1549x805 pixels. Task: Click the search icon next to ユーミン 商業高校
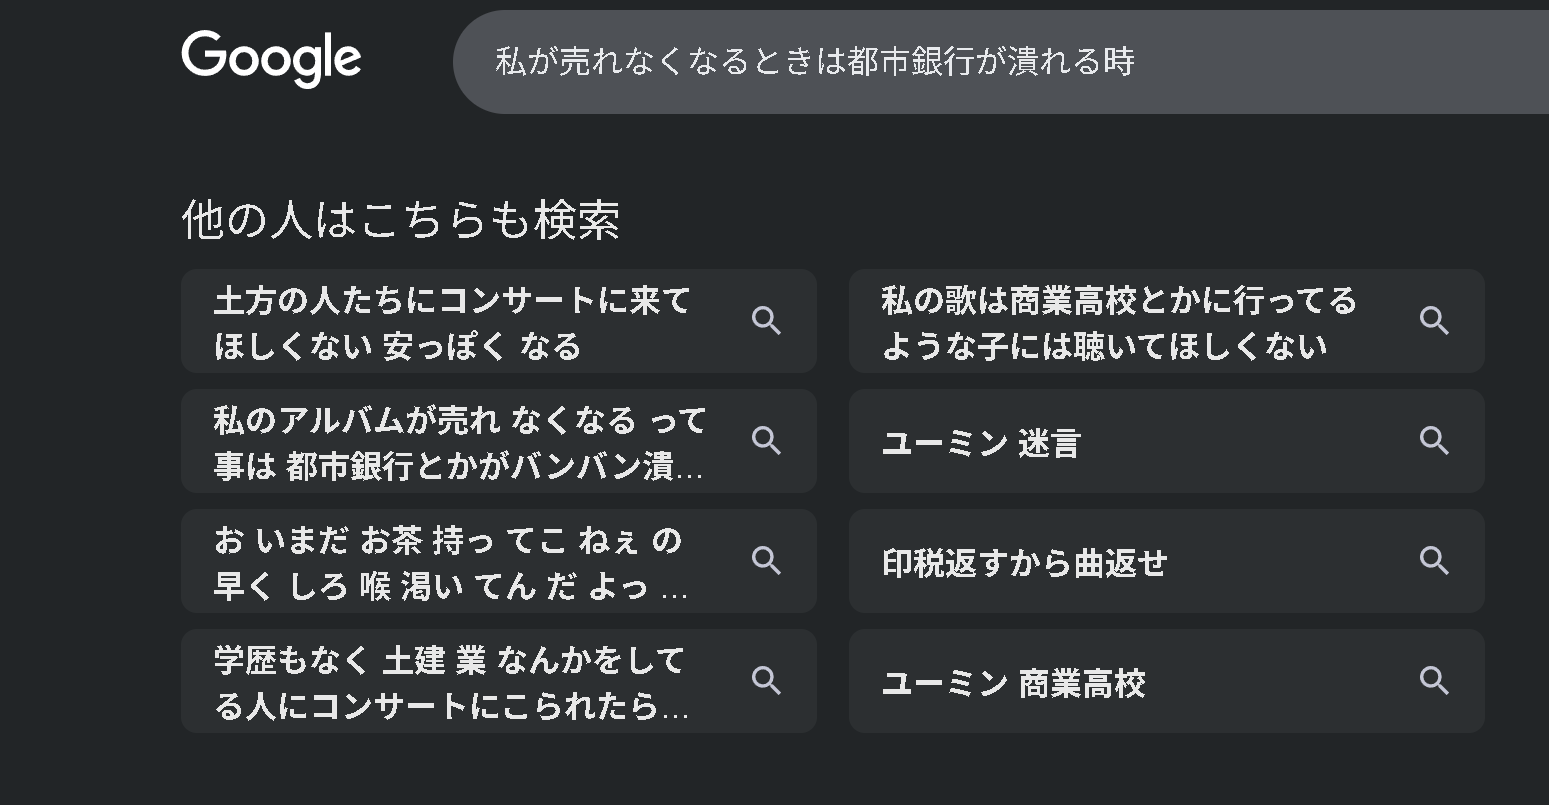pyautogui.click(x=1434, y=681)
